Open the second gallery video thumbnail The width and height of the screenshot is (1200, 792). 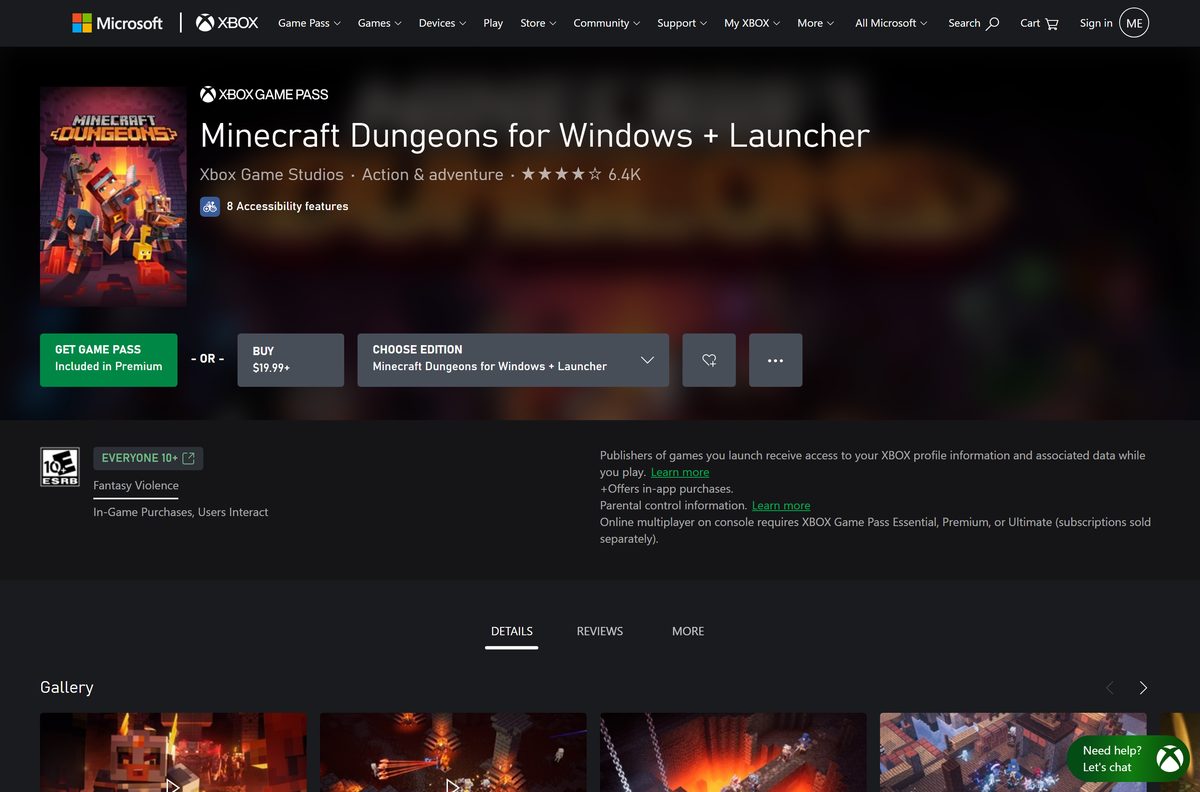453,752
